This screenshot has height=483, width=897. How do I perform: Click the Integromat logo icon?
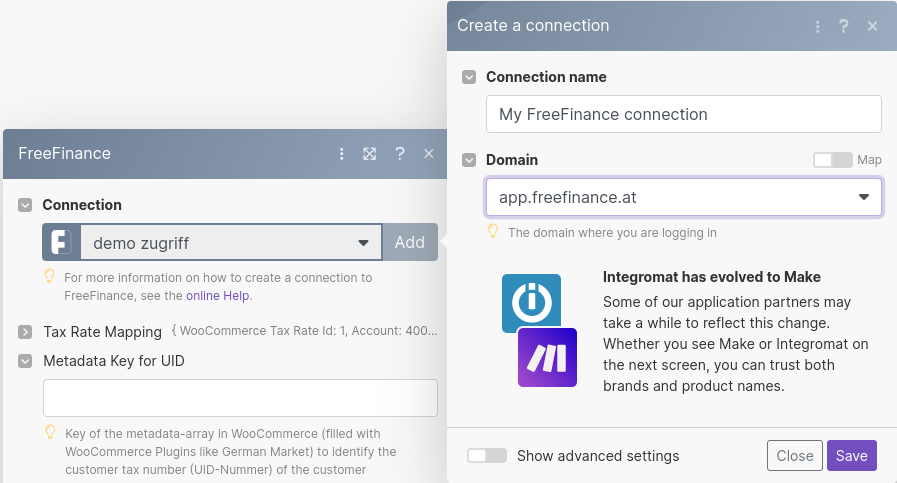point(531,303)
